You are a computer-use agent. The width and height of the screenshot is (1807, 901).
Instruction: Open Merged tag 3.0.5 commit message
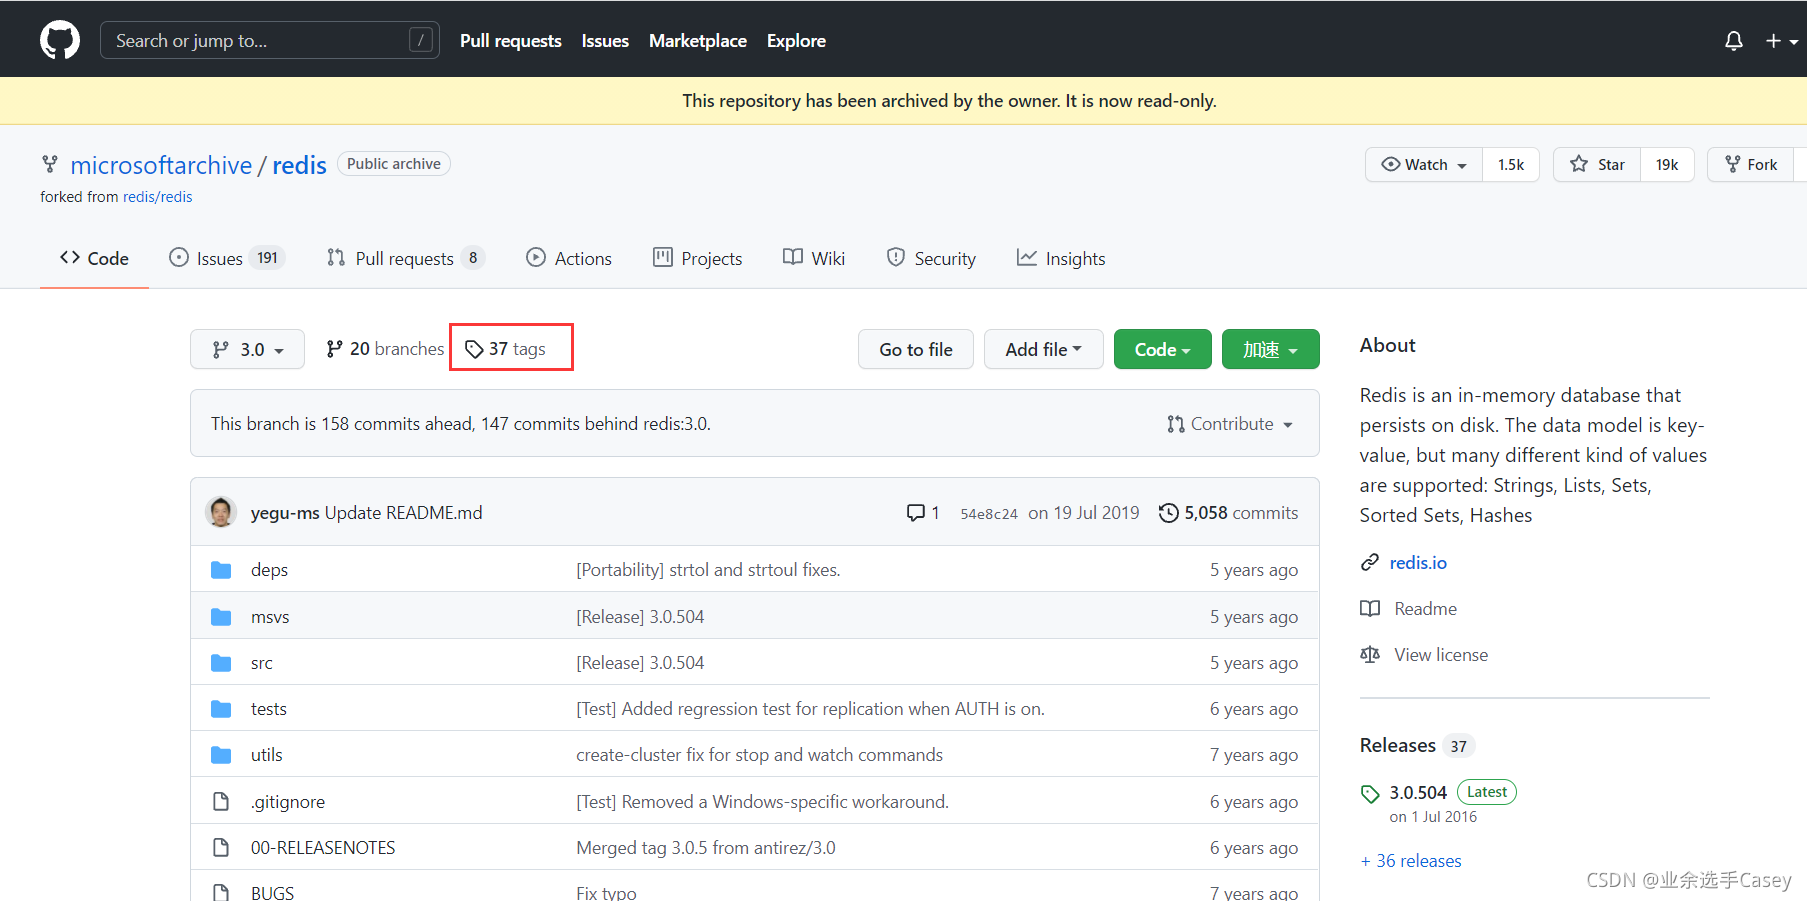coord(706,848)
